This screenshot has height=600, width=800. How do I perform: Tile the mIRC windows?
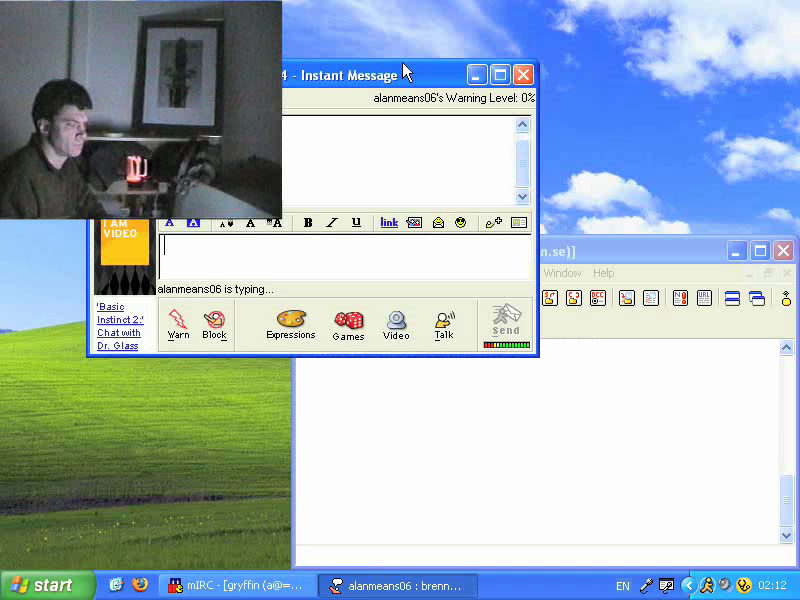[x=732, y=298]
